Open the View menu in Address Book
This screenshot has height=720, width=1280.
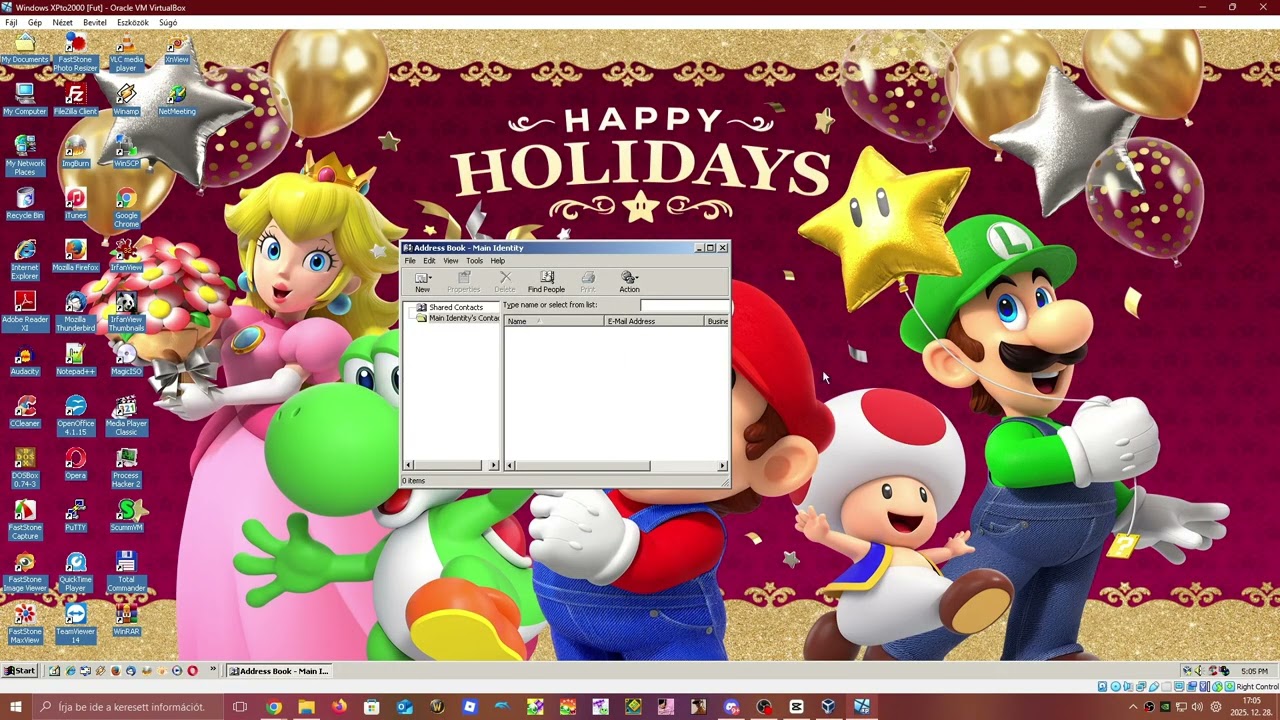[451, 261]
